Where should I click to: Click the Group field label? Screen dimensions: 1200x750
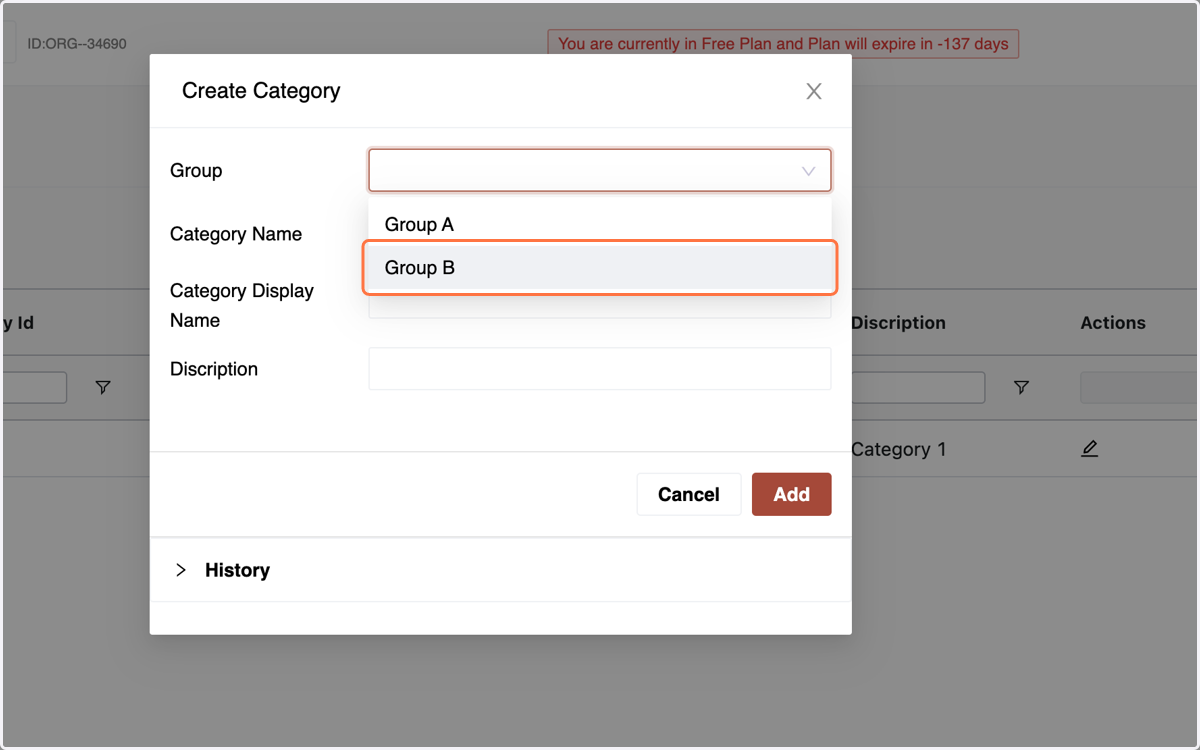coord(196,171)
